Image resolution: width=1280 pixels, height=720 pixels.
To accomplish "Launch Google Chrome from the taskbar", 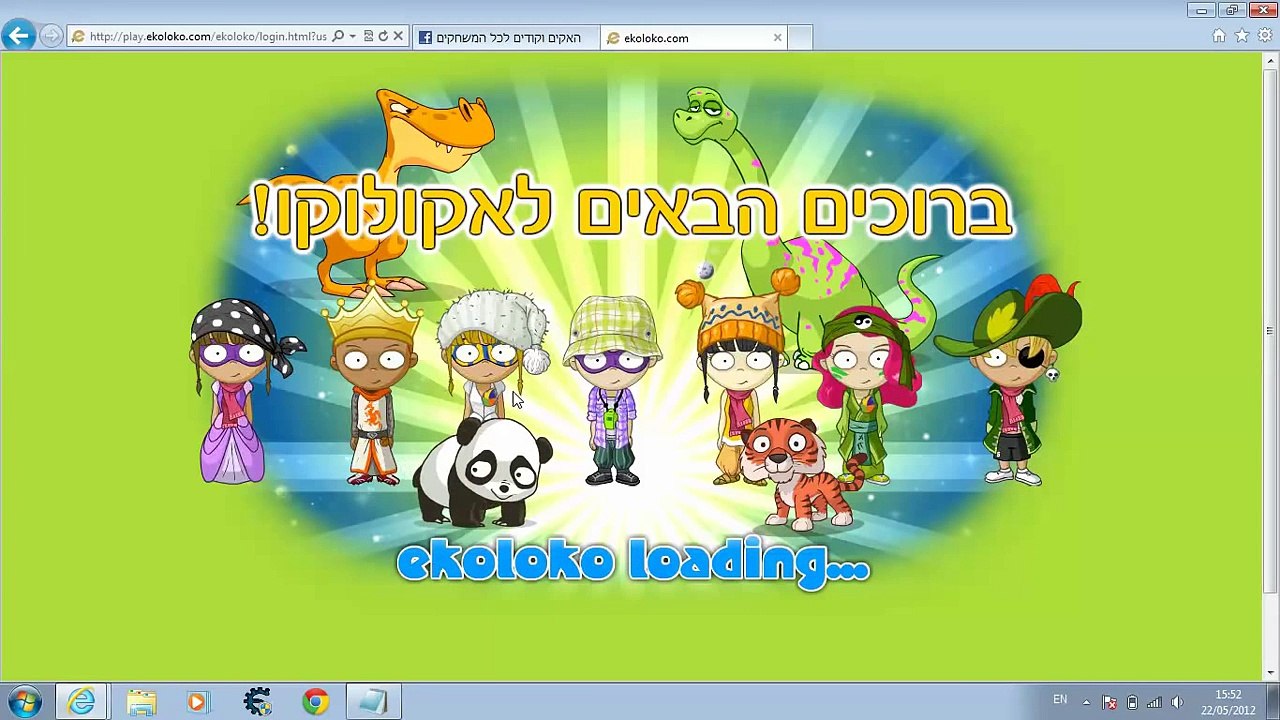I will pyautogui.click(x=316, y=702).
